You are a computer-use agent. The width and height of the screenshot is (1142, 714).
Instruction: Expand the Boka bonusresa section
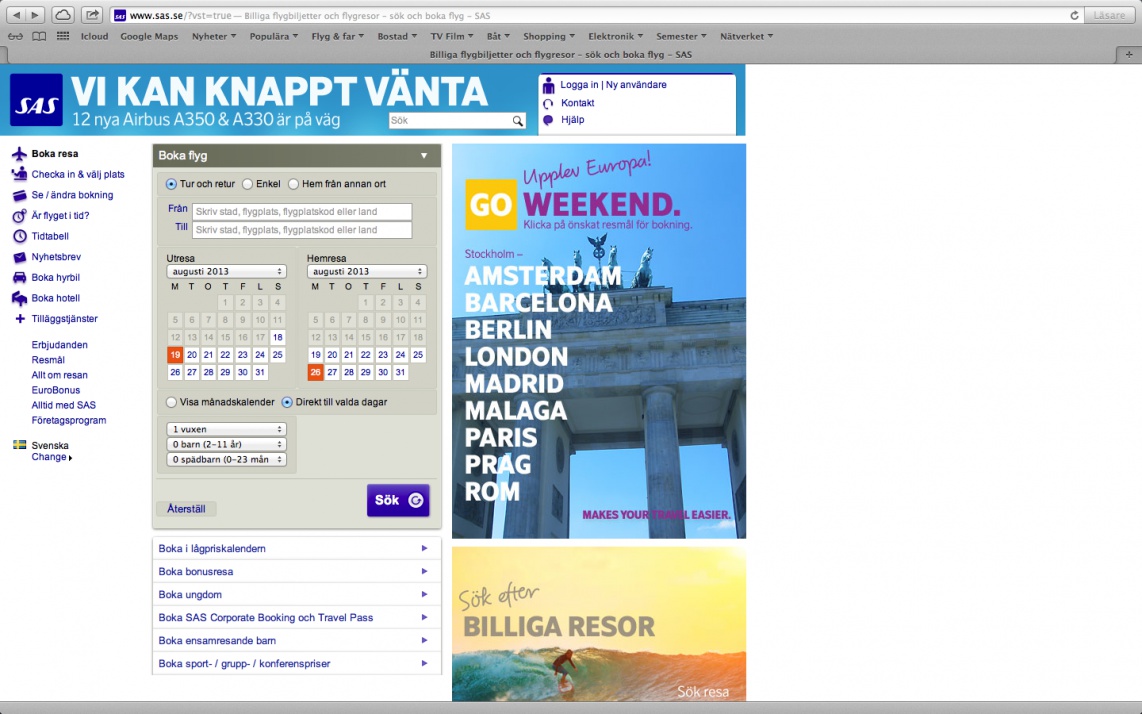296,572
